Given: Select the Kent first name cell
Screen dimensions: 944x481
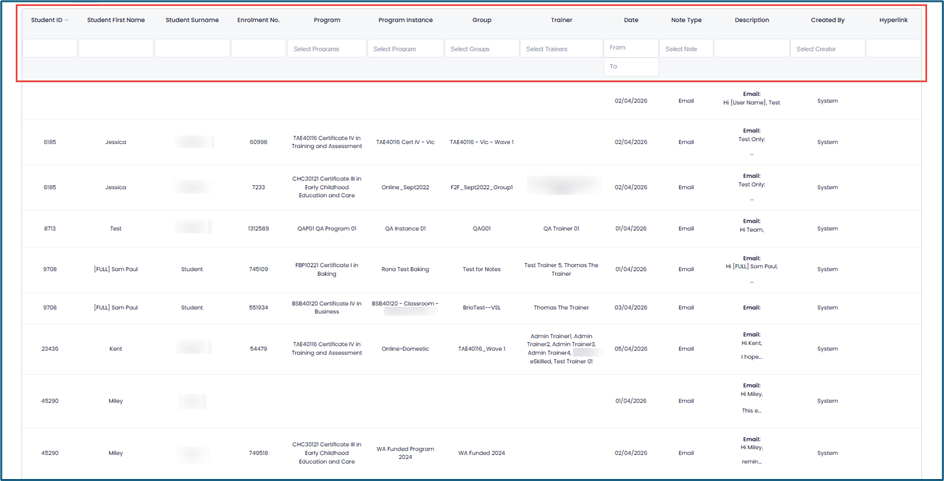Looking at the screenshot, I should 116,349.
